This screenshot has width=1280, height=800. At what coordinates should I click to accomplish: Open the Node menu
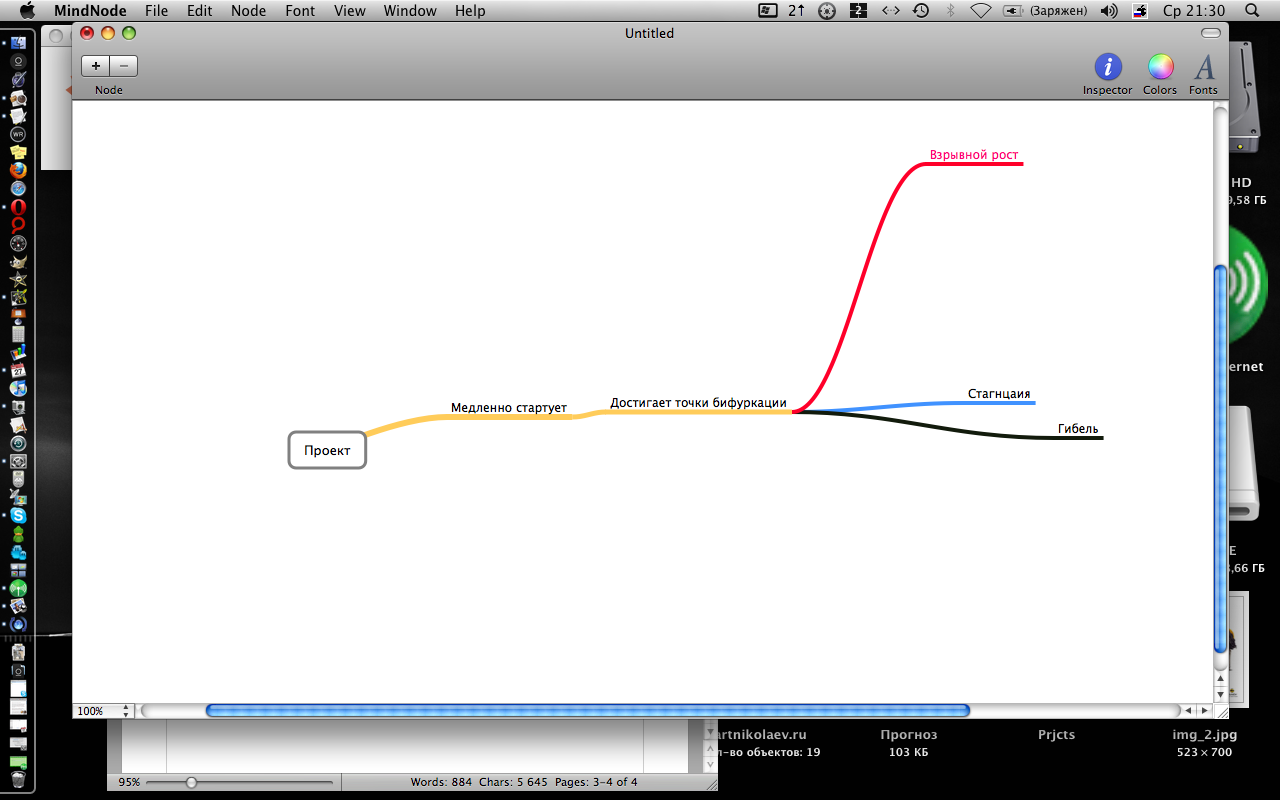click(248, 11)
